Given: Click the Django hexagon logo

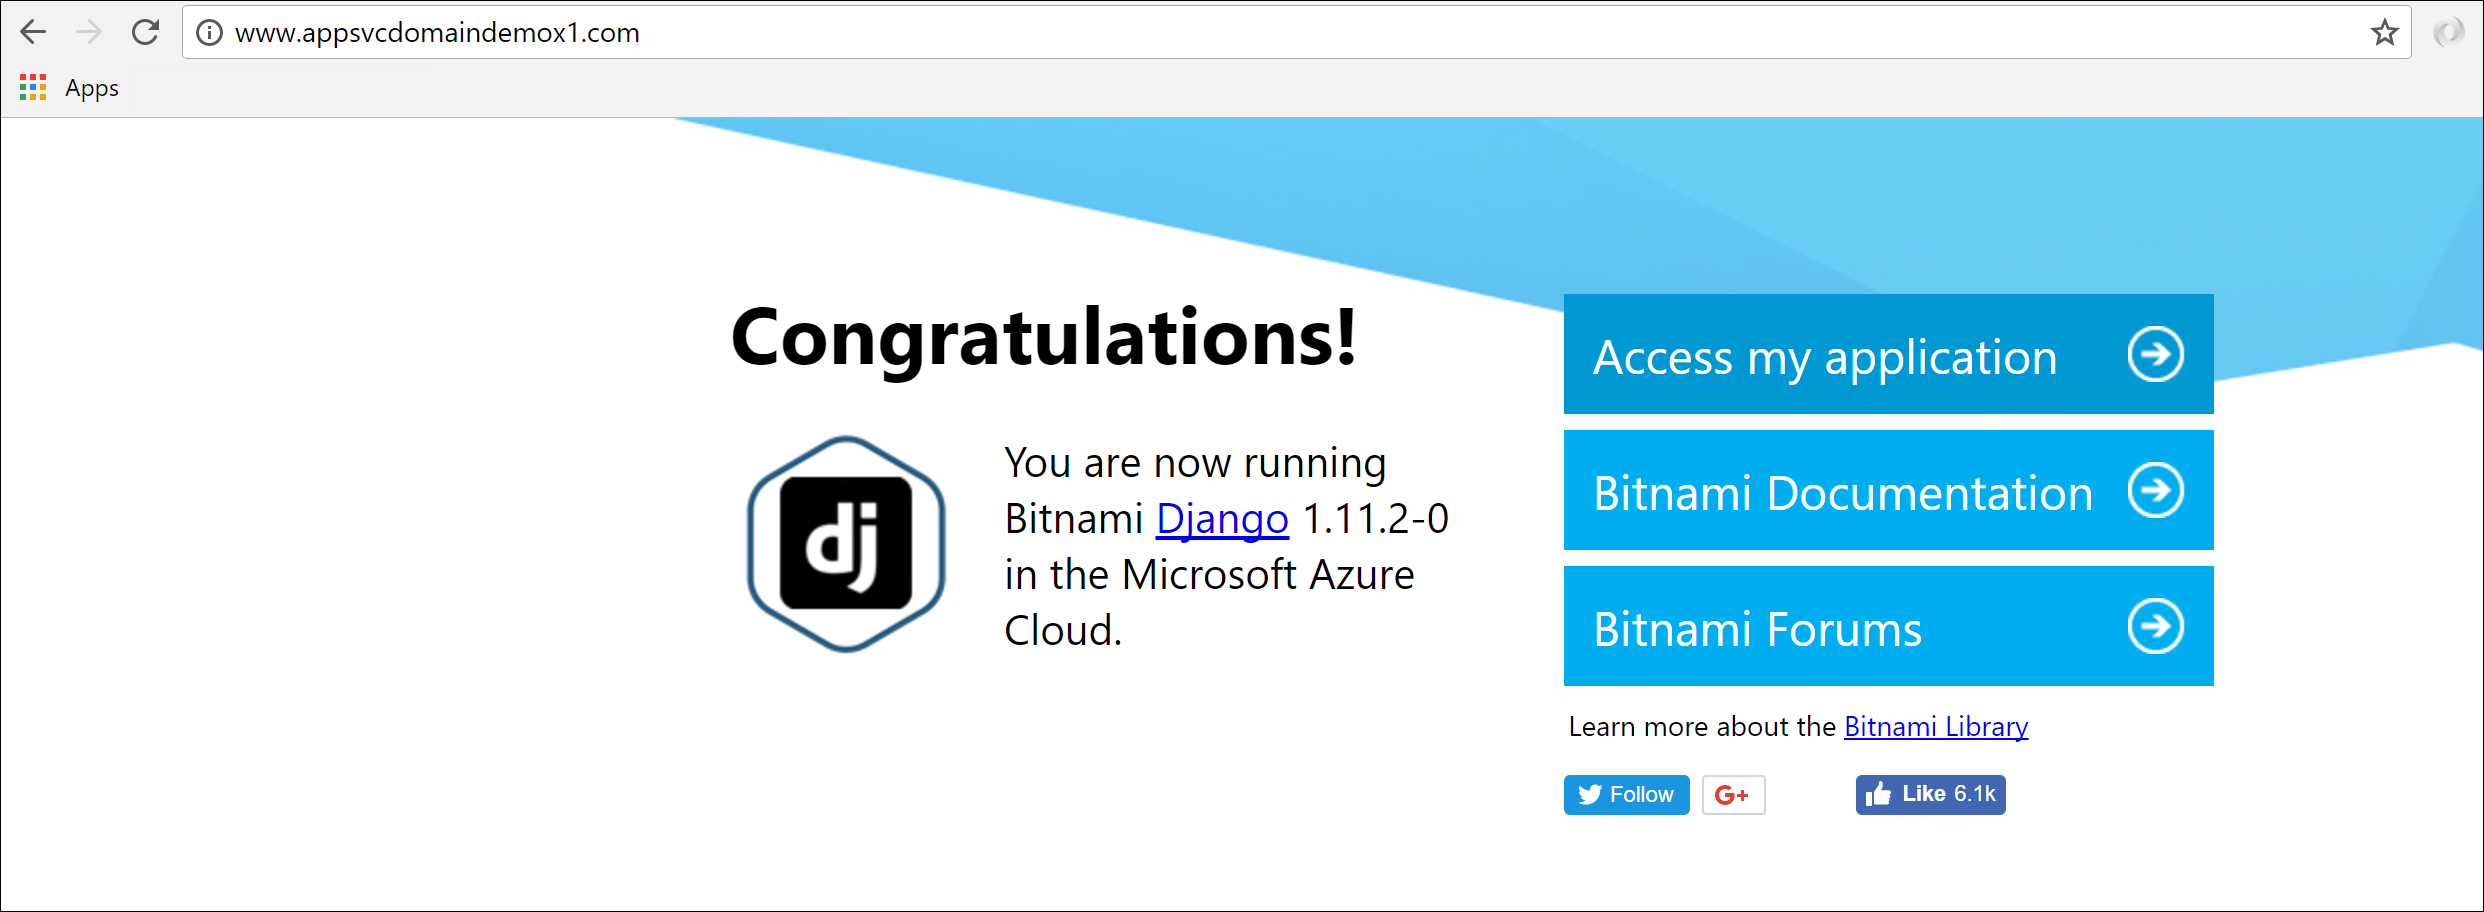Looking at the screenshot, I should pyautogui.click(x=846, y=544).
